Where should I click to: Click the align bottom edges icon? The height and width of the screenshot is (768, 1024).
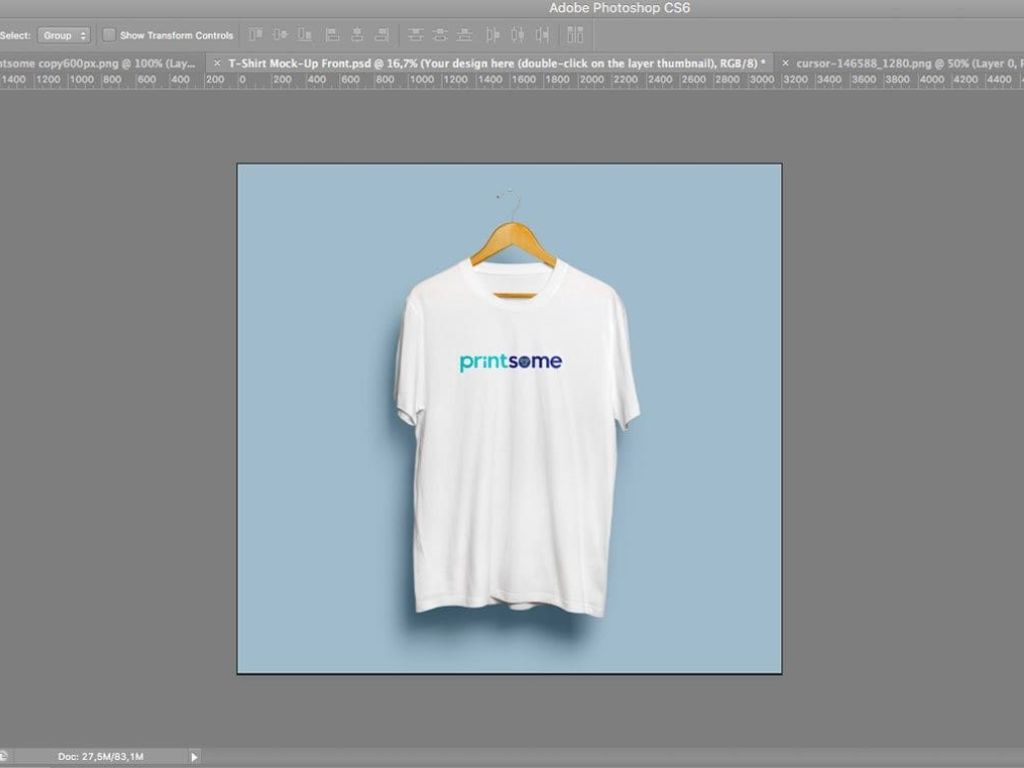click(x=305, y=35)
